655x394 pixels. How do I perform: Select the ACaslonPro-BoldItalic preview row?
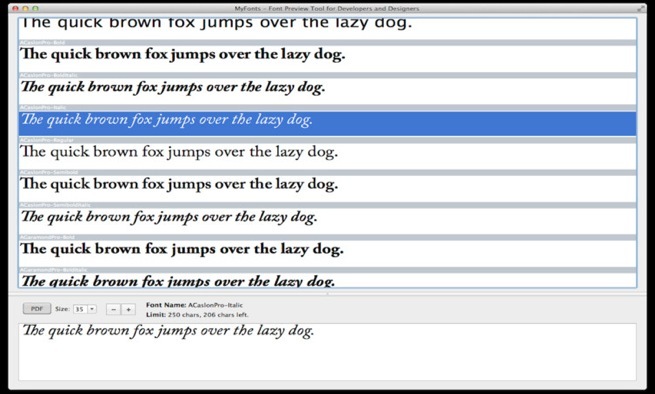pyautogui.click(x=328, y=91)
